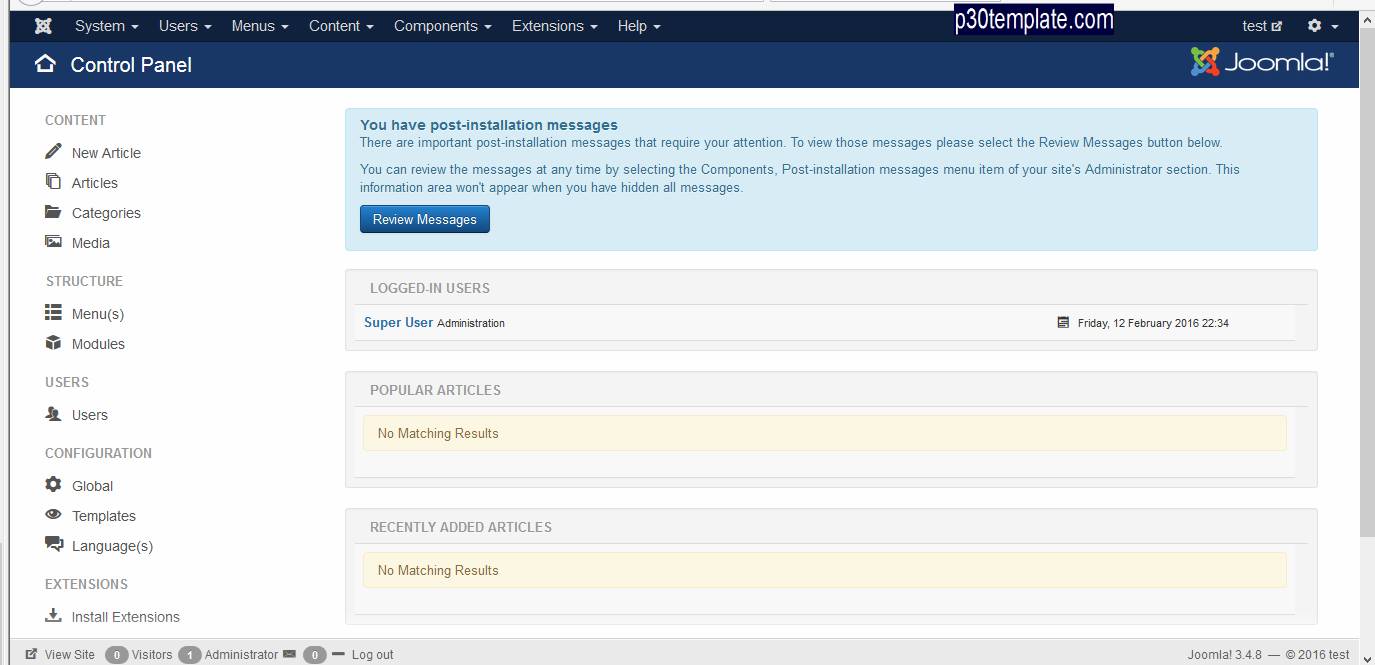Click View Site in the status bar
Viewport: 1375px width, 665px height.
point(69,654)
